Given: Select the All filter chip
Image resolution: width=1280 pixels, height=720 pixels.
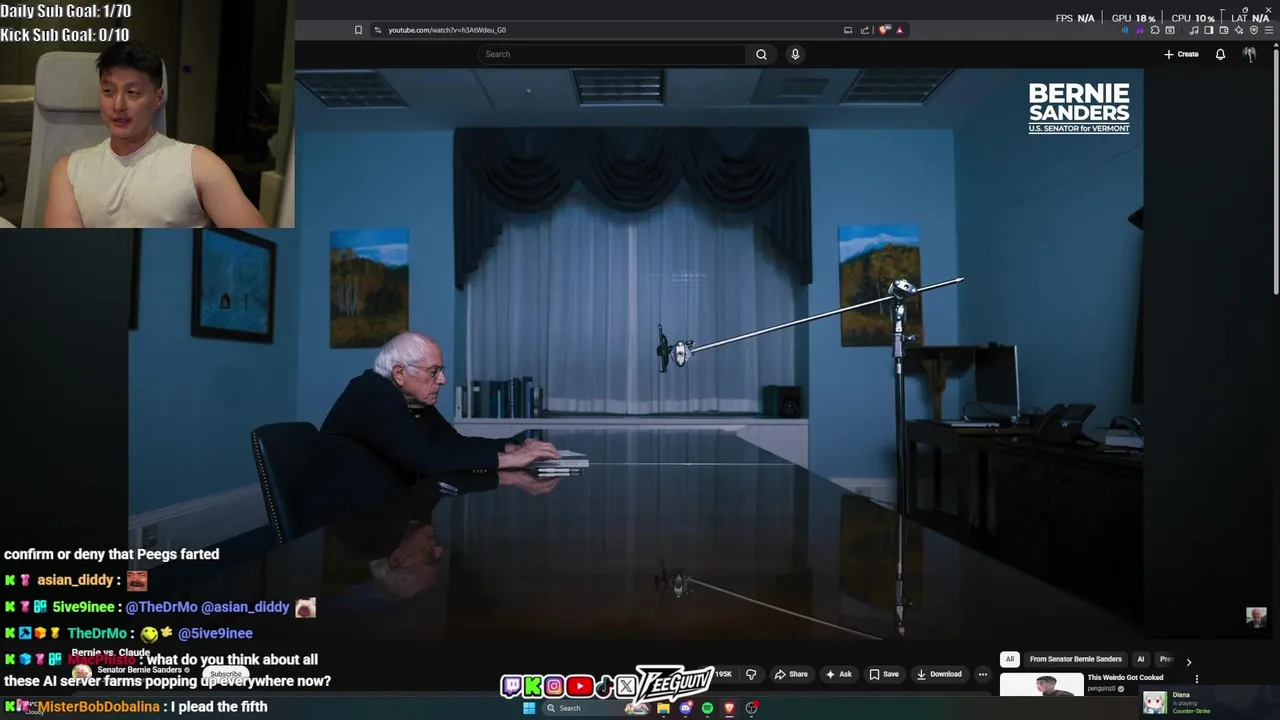Looking at the screenshot, I should coord(1010,659).
